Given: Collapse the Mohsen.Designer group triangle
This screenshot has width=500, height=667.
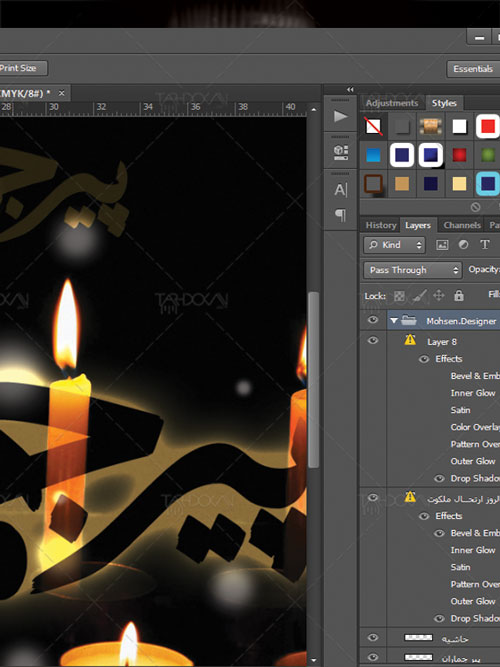Looking at the screenshot, I should [x=394, y=320].
